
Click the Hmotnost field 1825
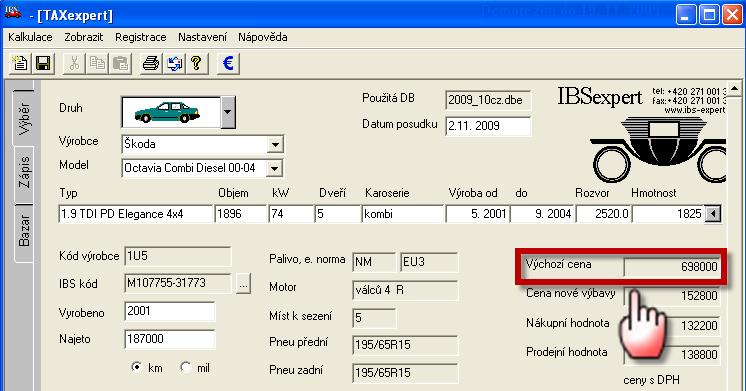(668, 214)
